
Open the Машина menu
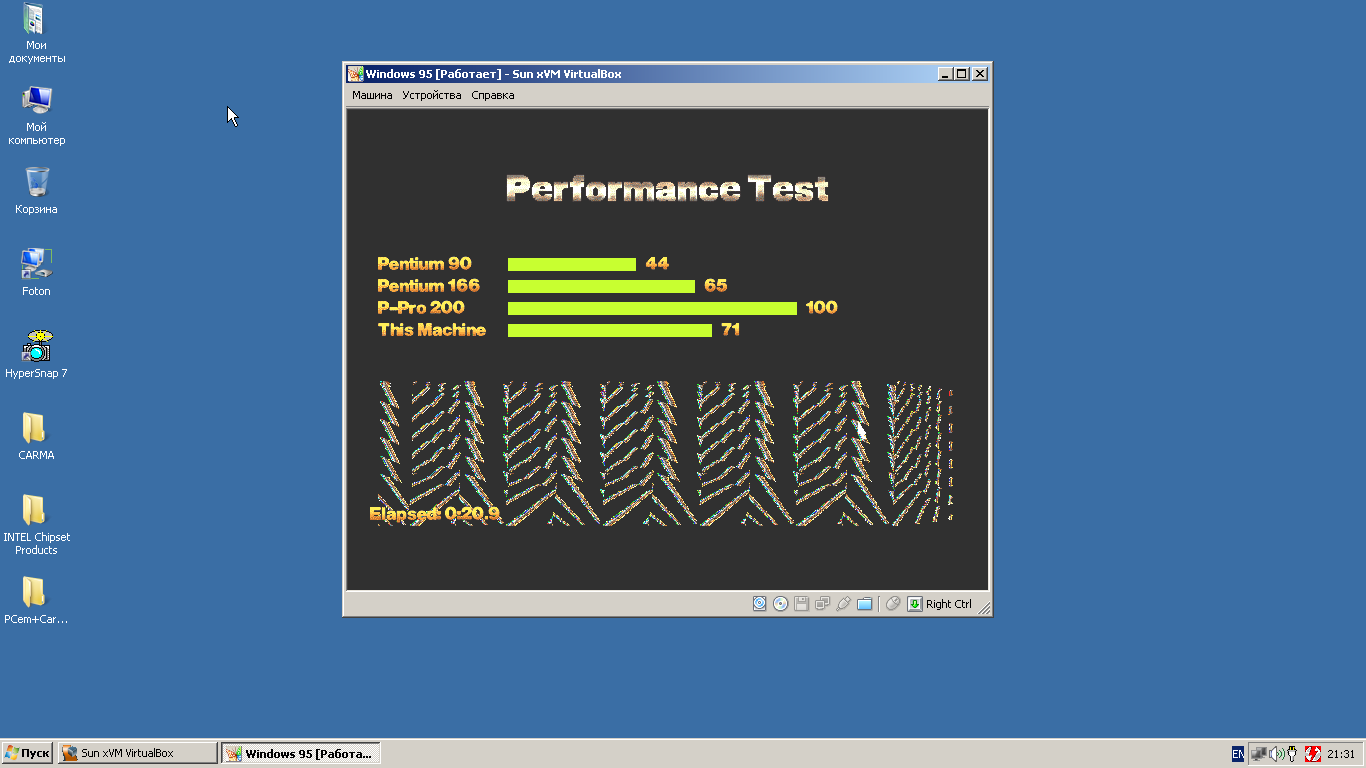[372, 95]
